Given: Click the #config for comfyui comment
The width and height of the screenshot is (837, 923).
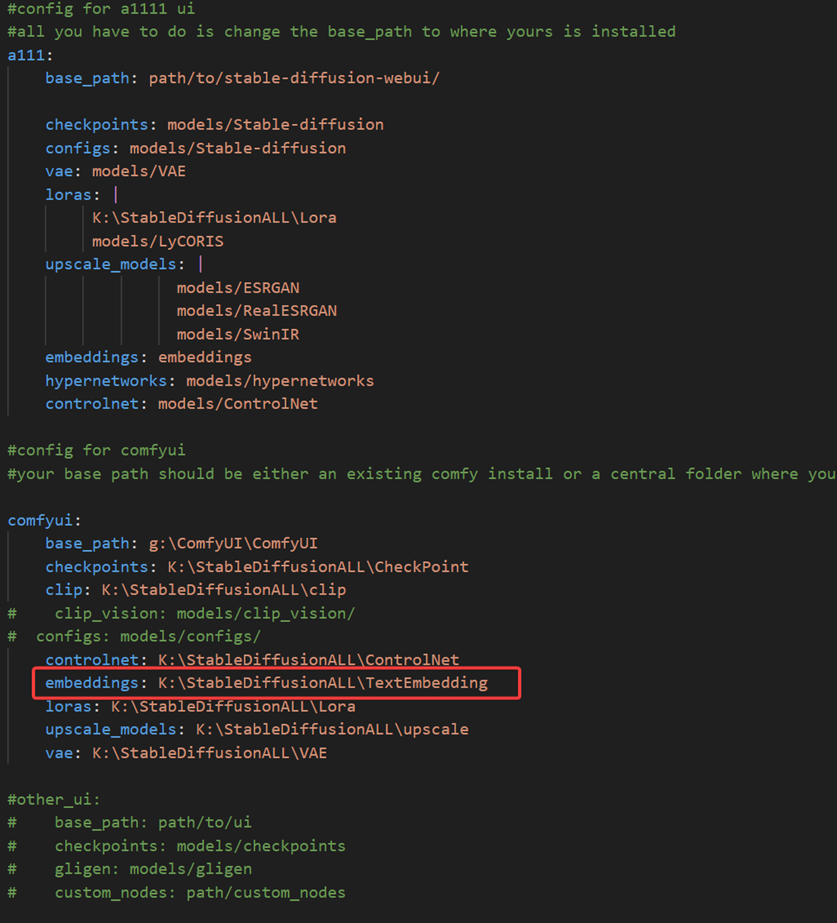Looking at the screenshot, I should [96, 449].
